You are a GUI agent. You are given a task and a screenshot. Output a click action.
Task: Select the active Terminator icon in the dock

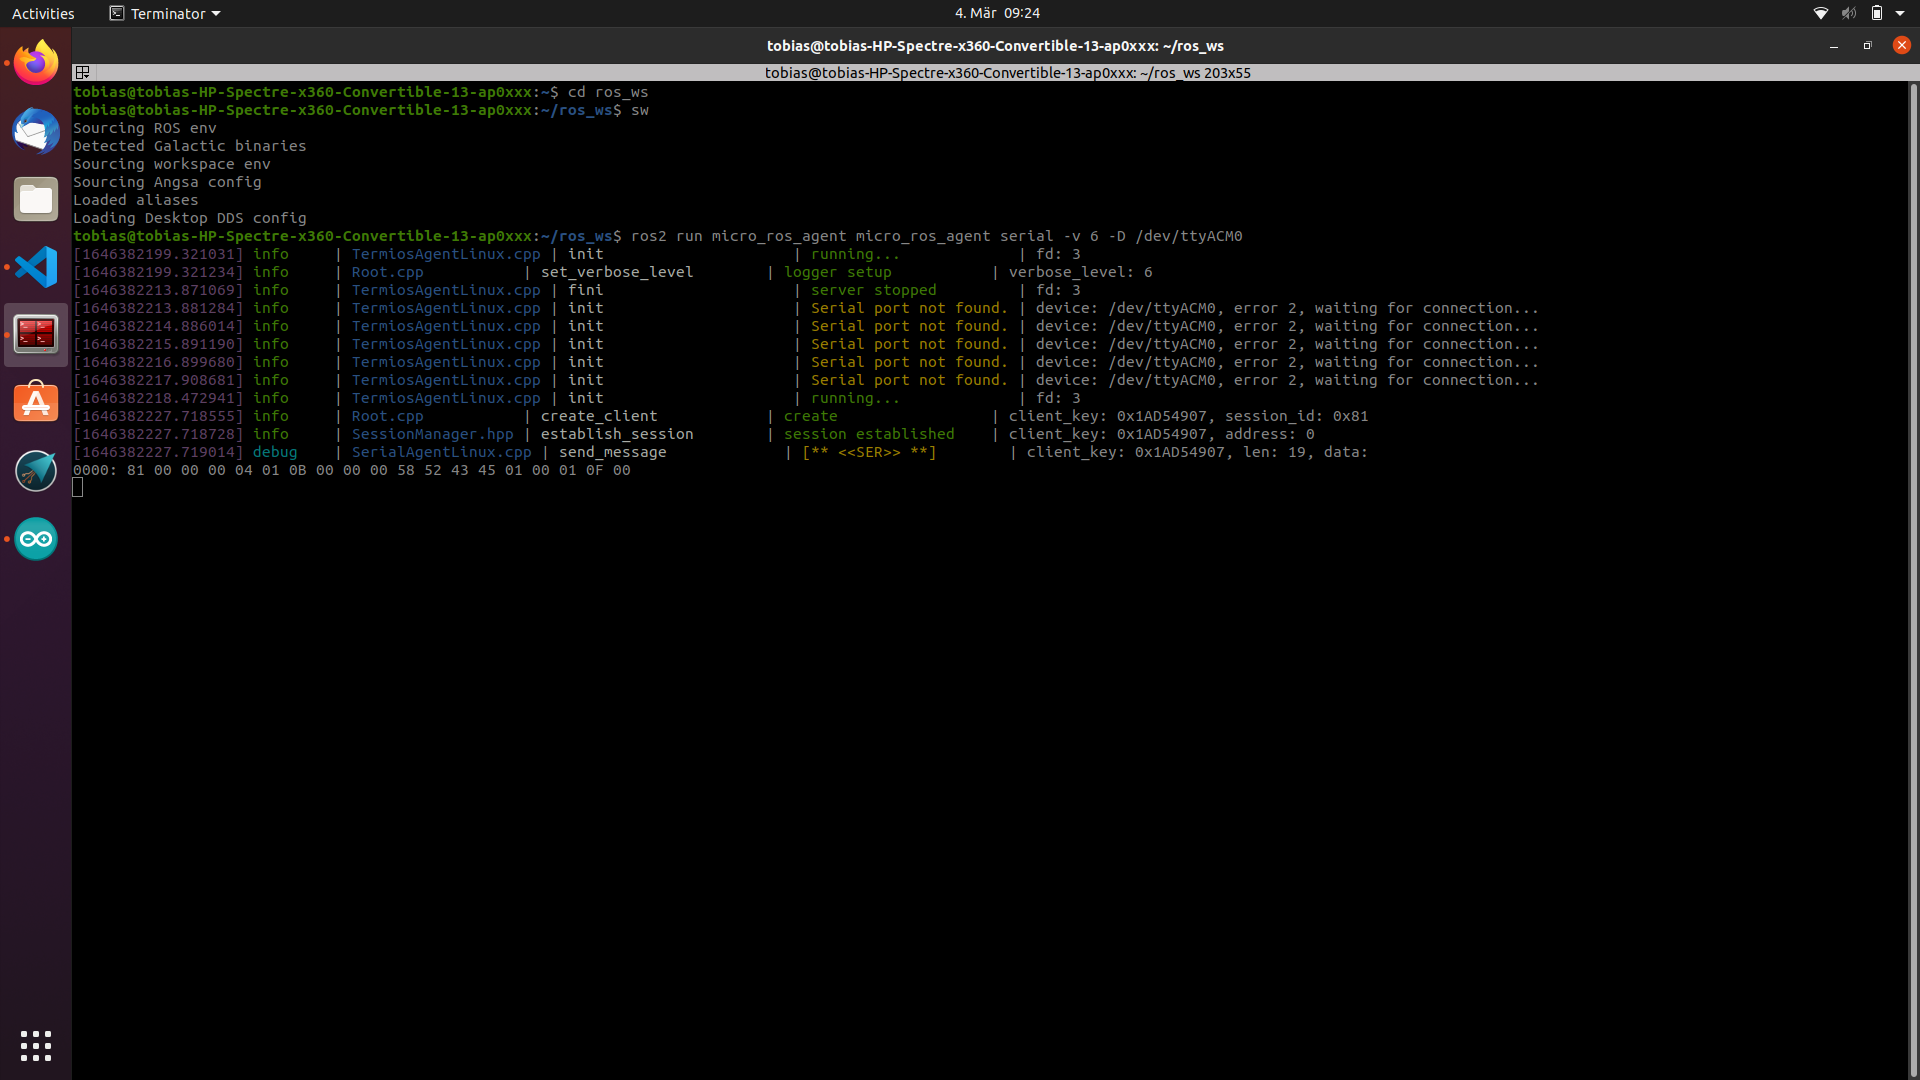(x=35, y=334)
